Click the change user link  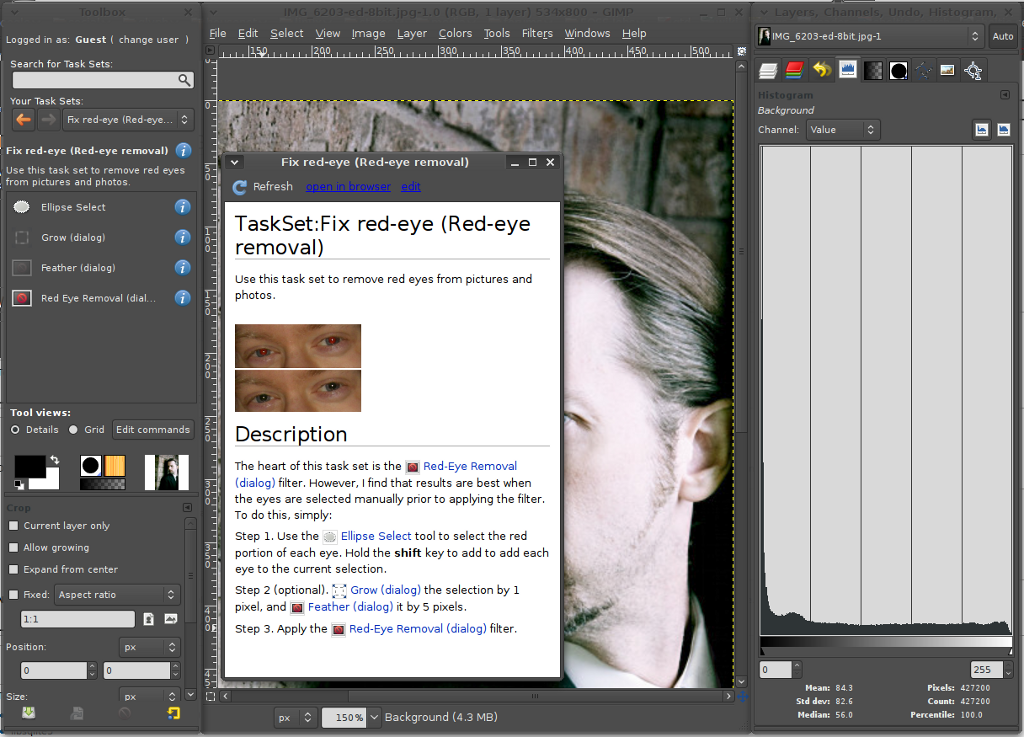coord(148,40)
